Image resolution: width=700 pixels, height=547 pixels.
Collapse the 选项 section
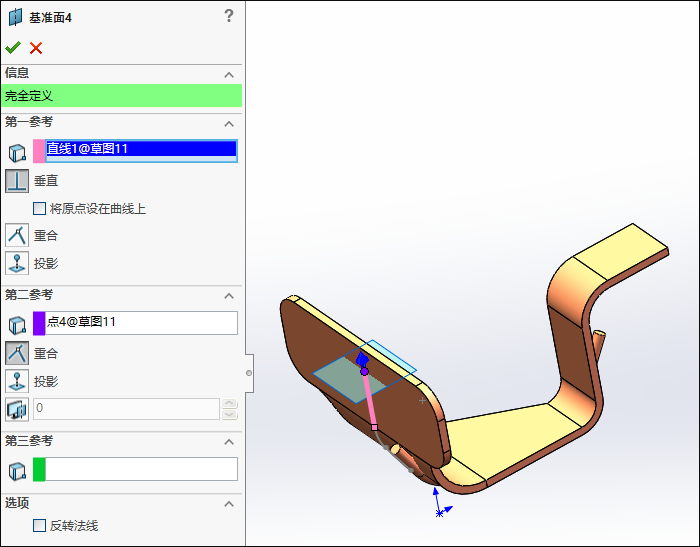tap(229, 504)
